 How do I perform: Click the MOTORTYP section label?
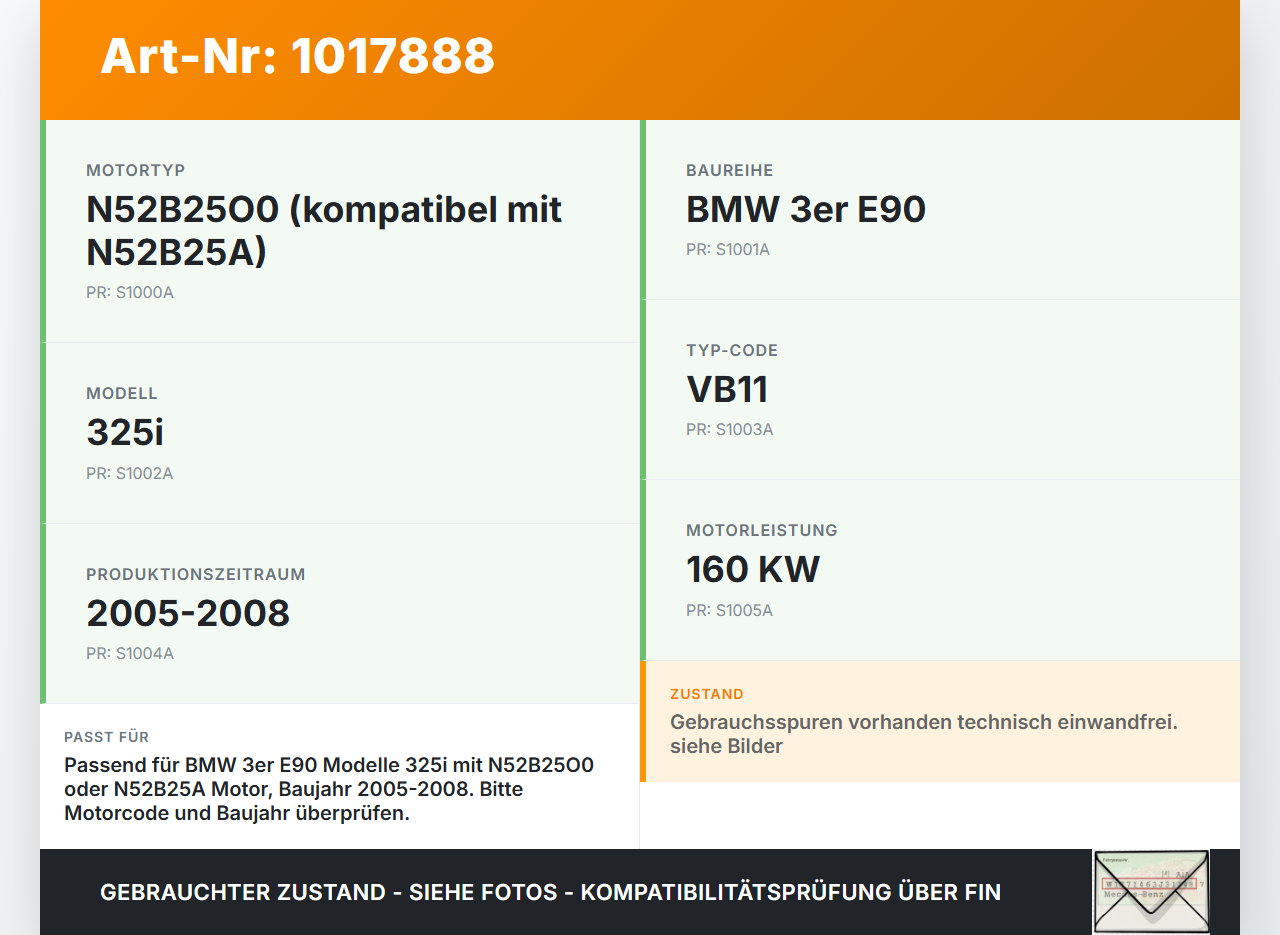135,170
